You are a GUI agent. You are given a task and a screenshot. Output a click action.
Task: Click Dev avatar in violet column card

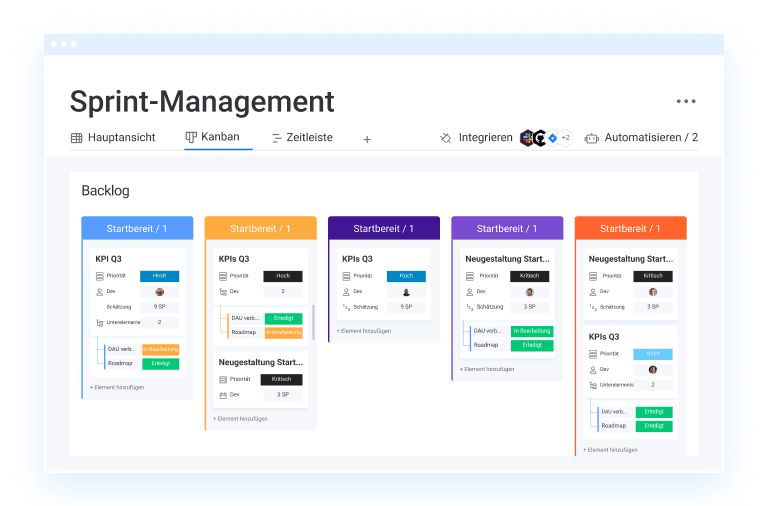pos(530,292)
